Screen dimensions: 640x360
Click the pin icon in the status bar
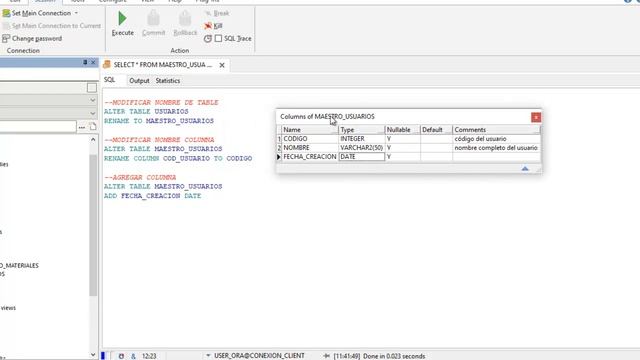pyautogui.click(x=327, y=356)
